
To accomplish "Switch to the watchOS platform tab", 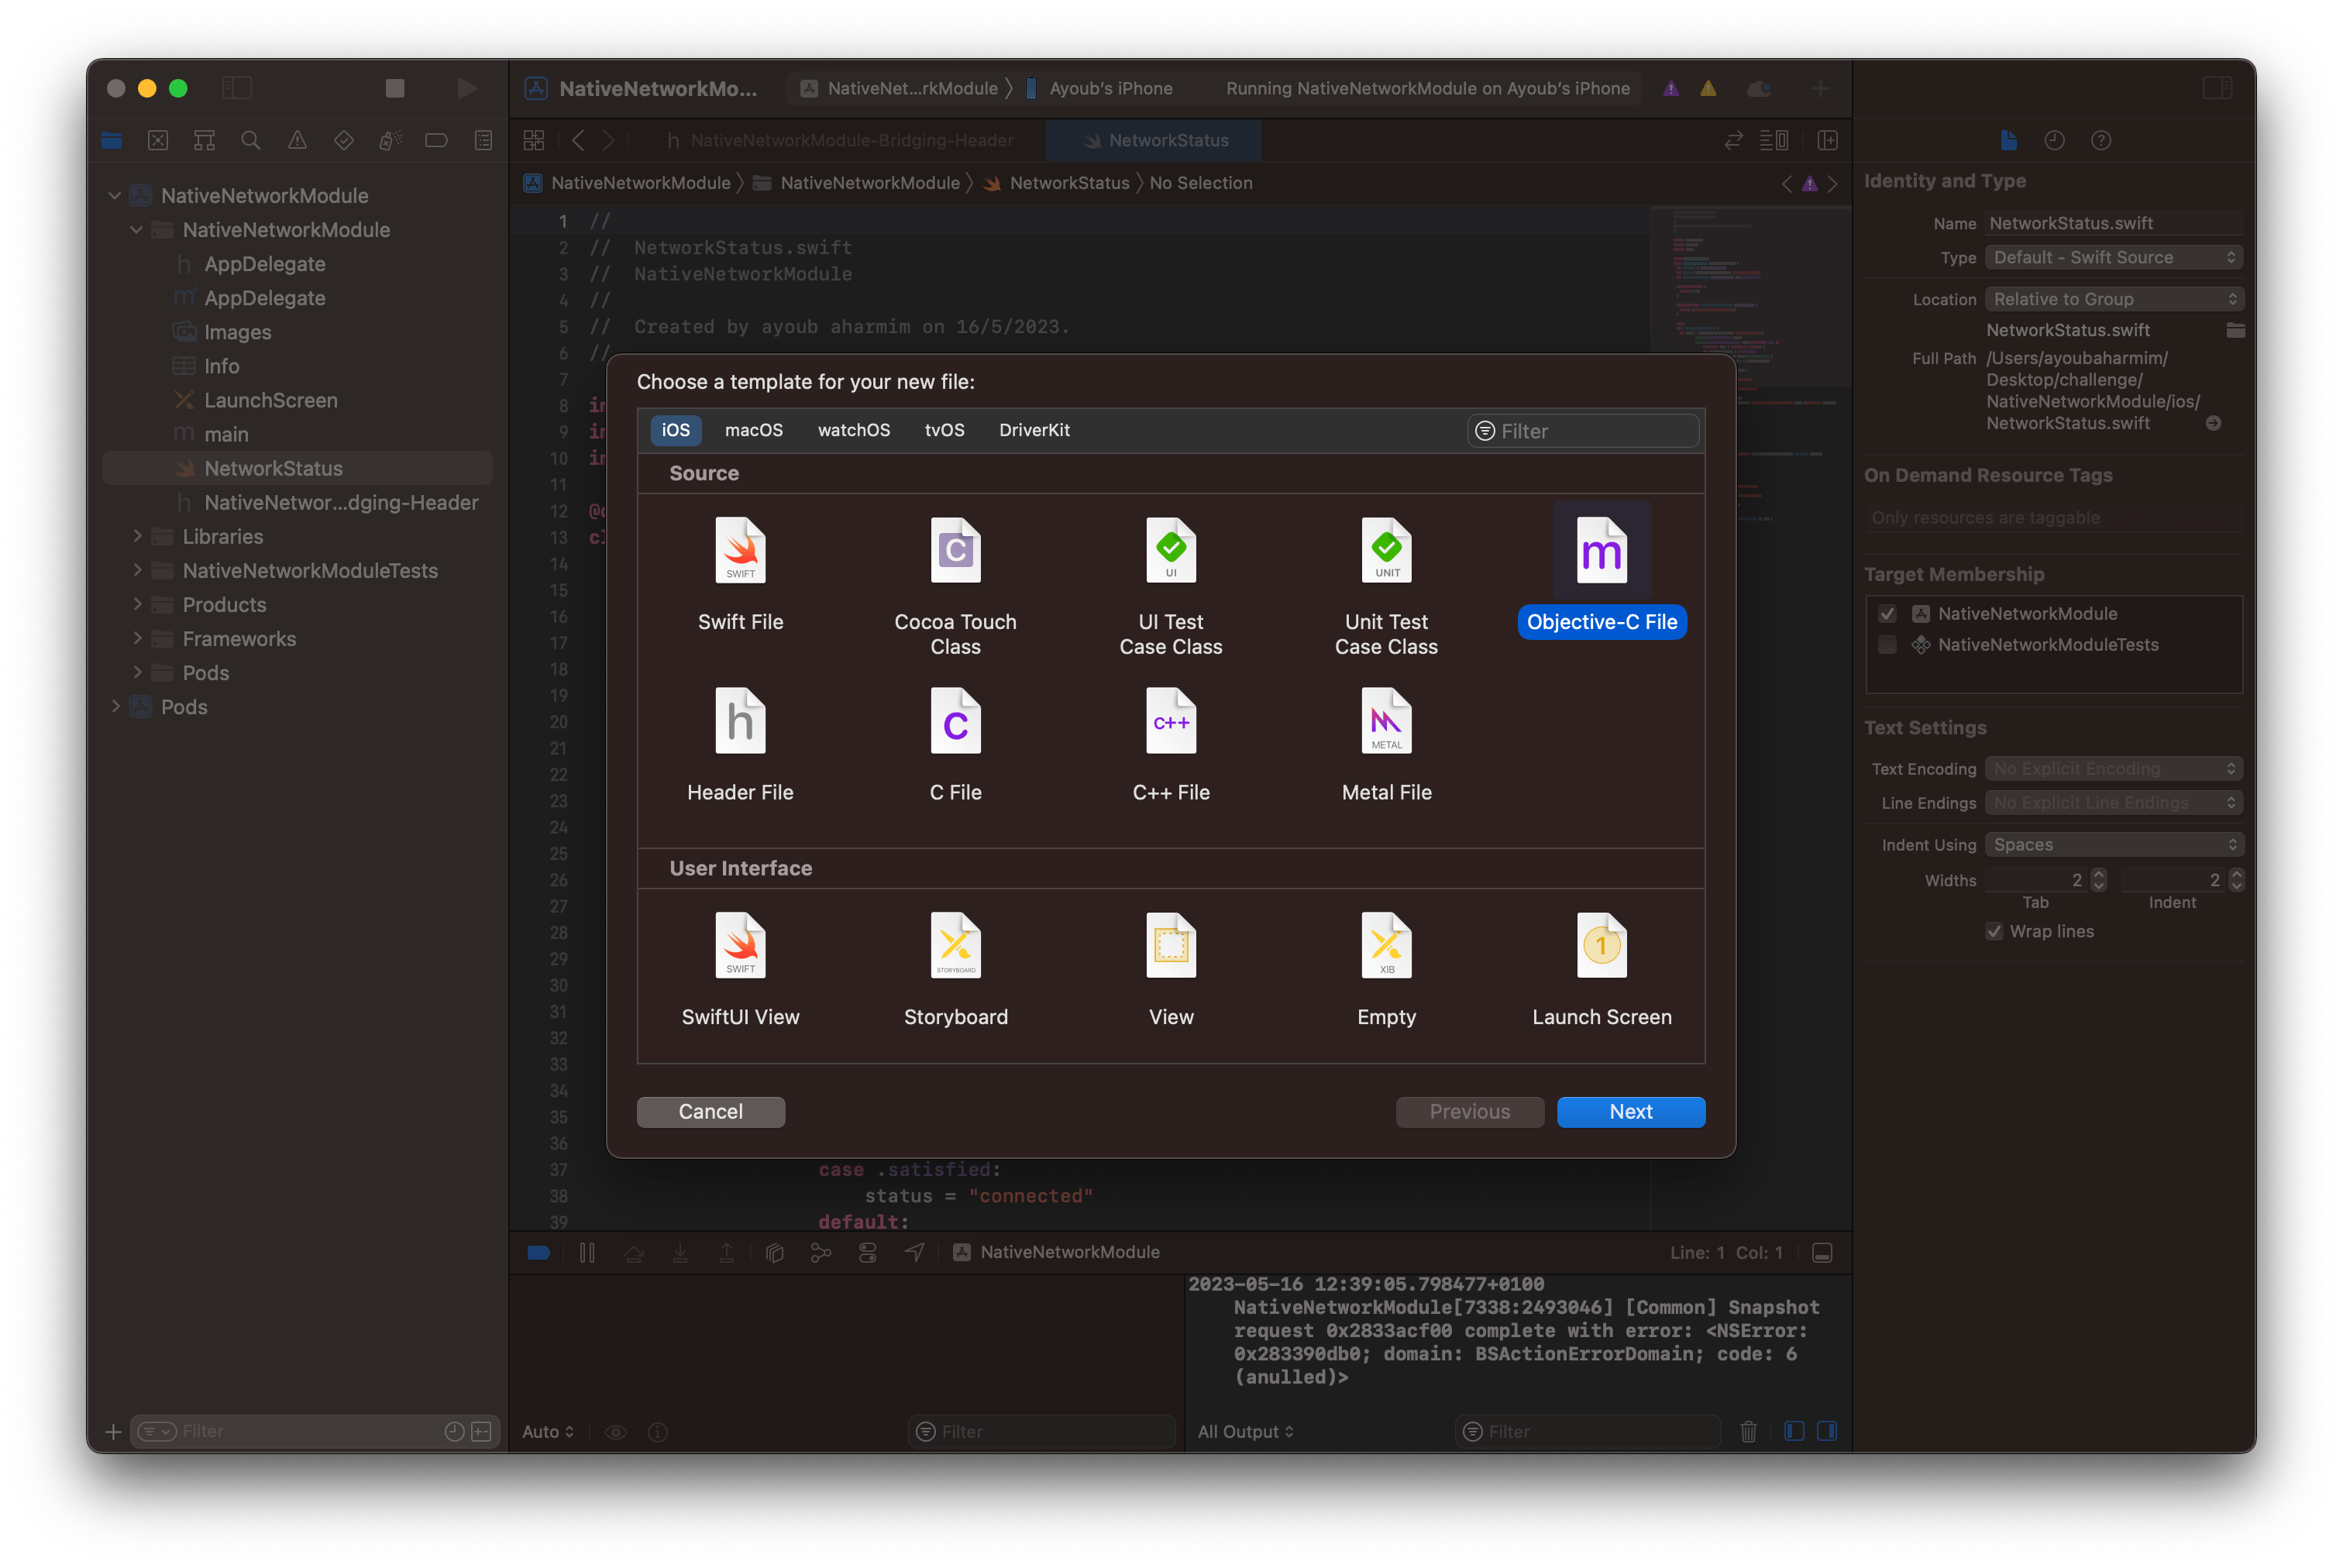I will click(x=853, y=430).
